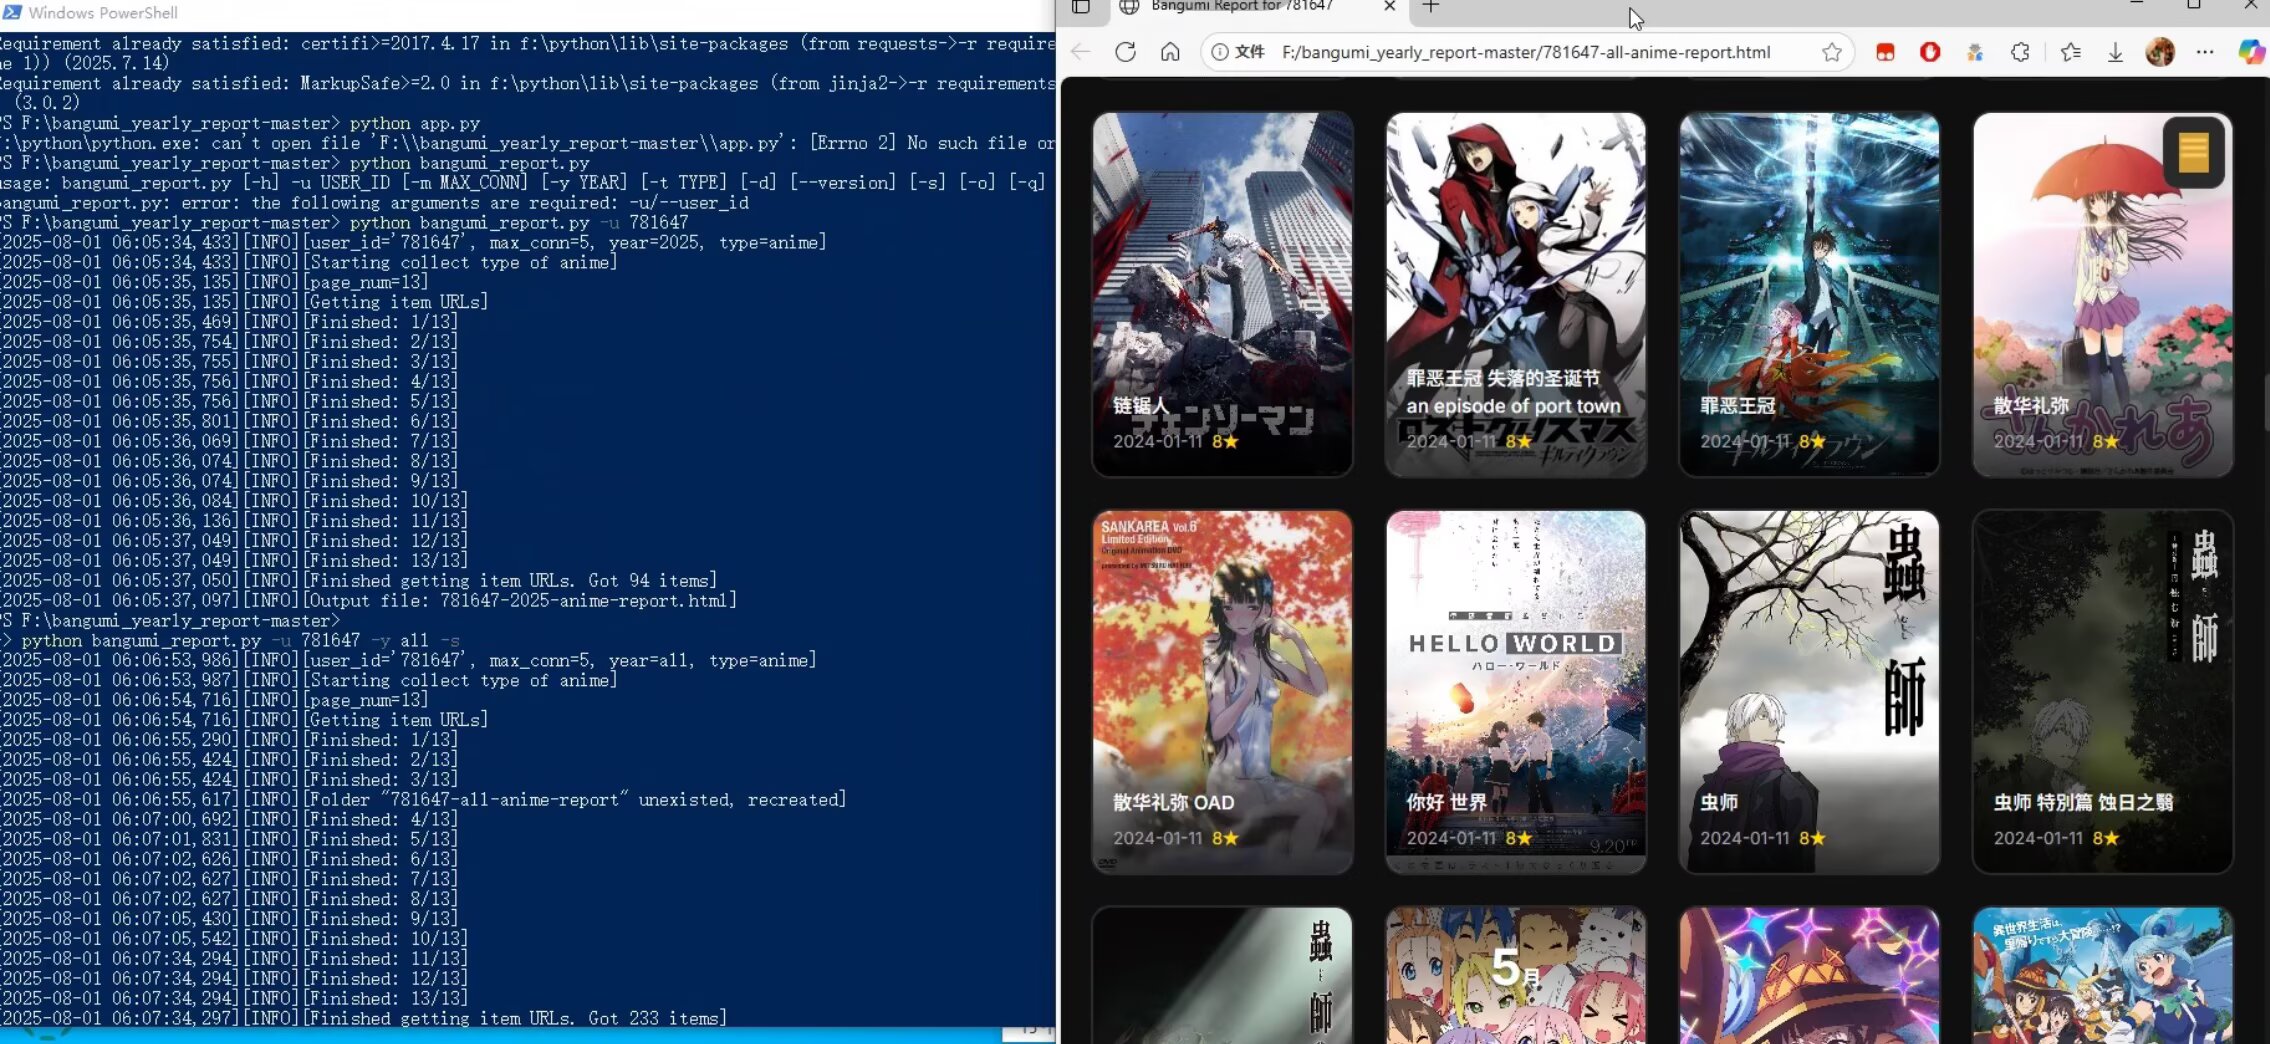Click the 'Got 233 items' log line
The image size is (2270, 1044).
364,1018
